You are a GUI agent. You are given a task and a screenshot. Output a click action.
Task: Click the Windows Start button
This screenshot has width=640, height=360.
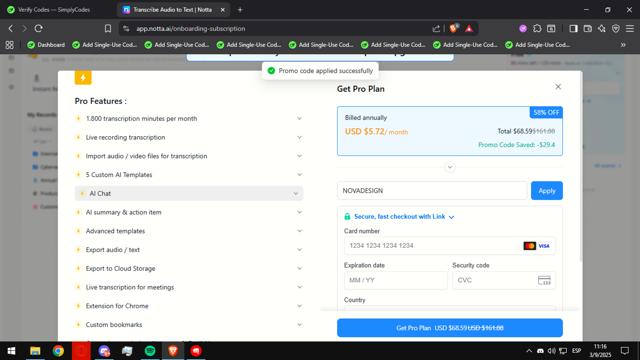click(x=11, y=351)
